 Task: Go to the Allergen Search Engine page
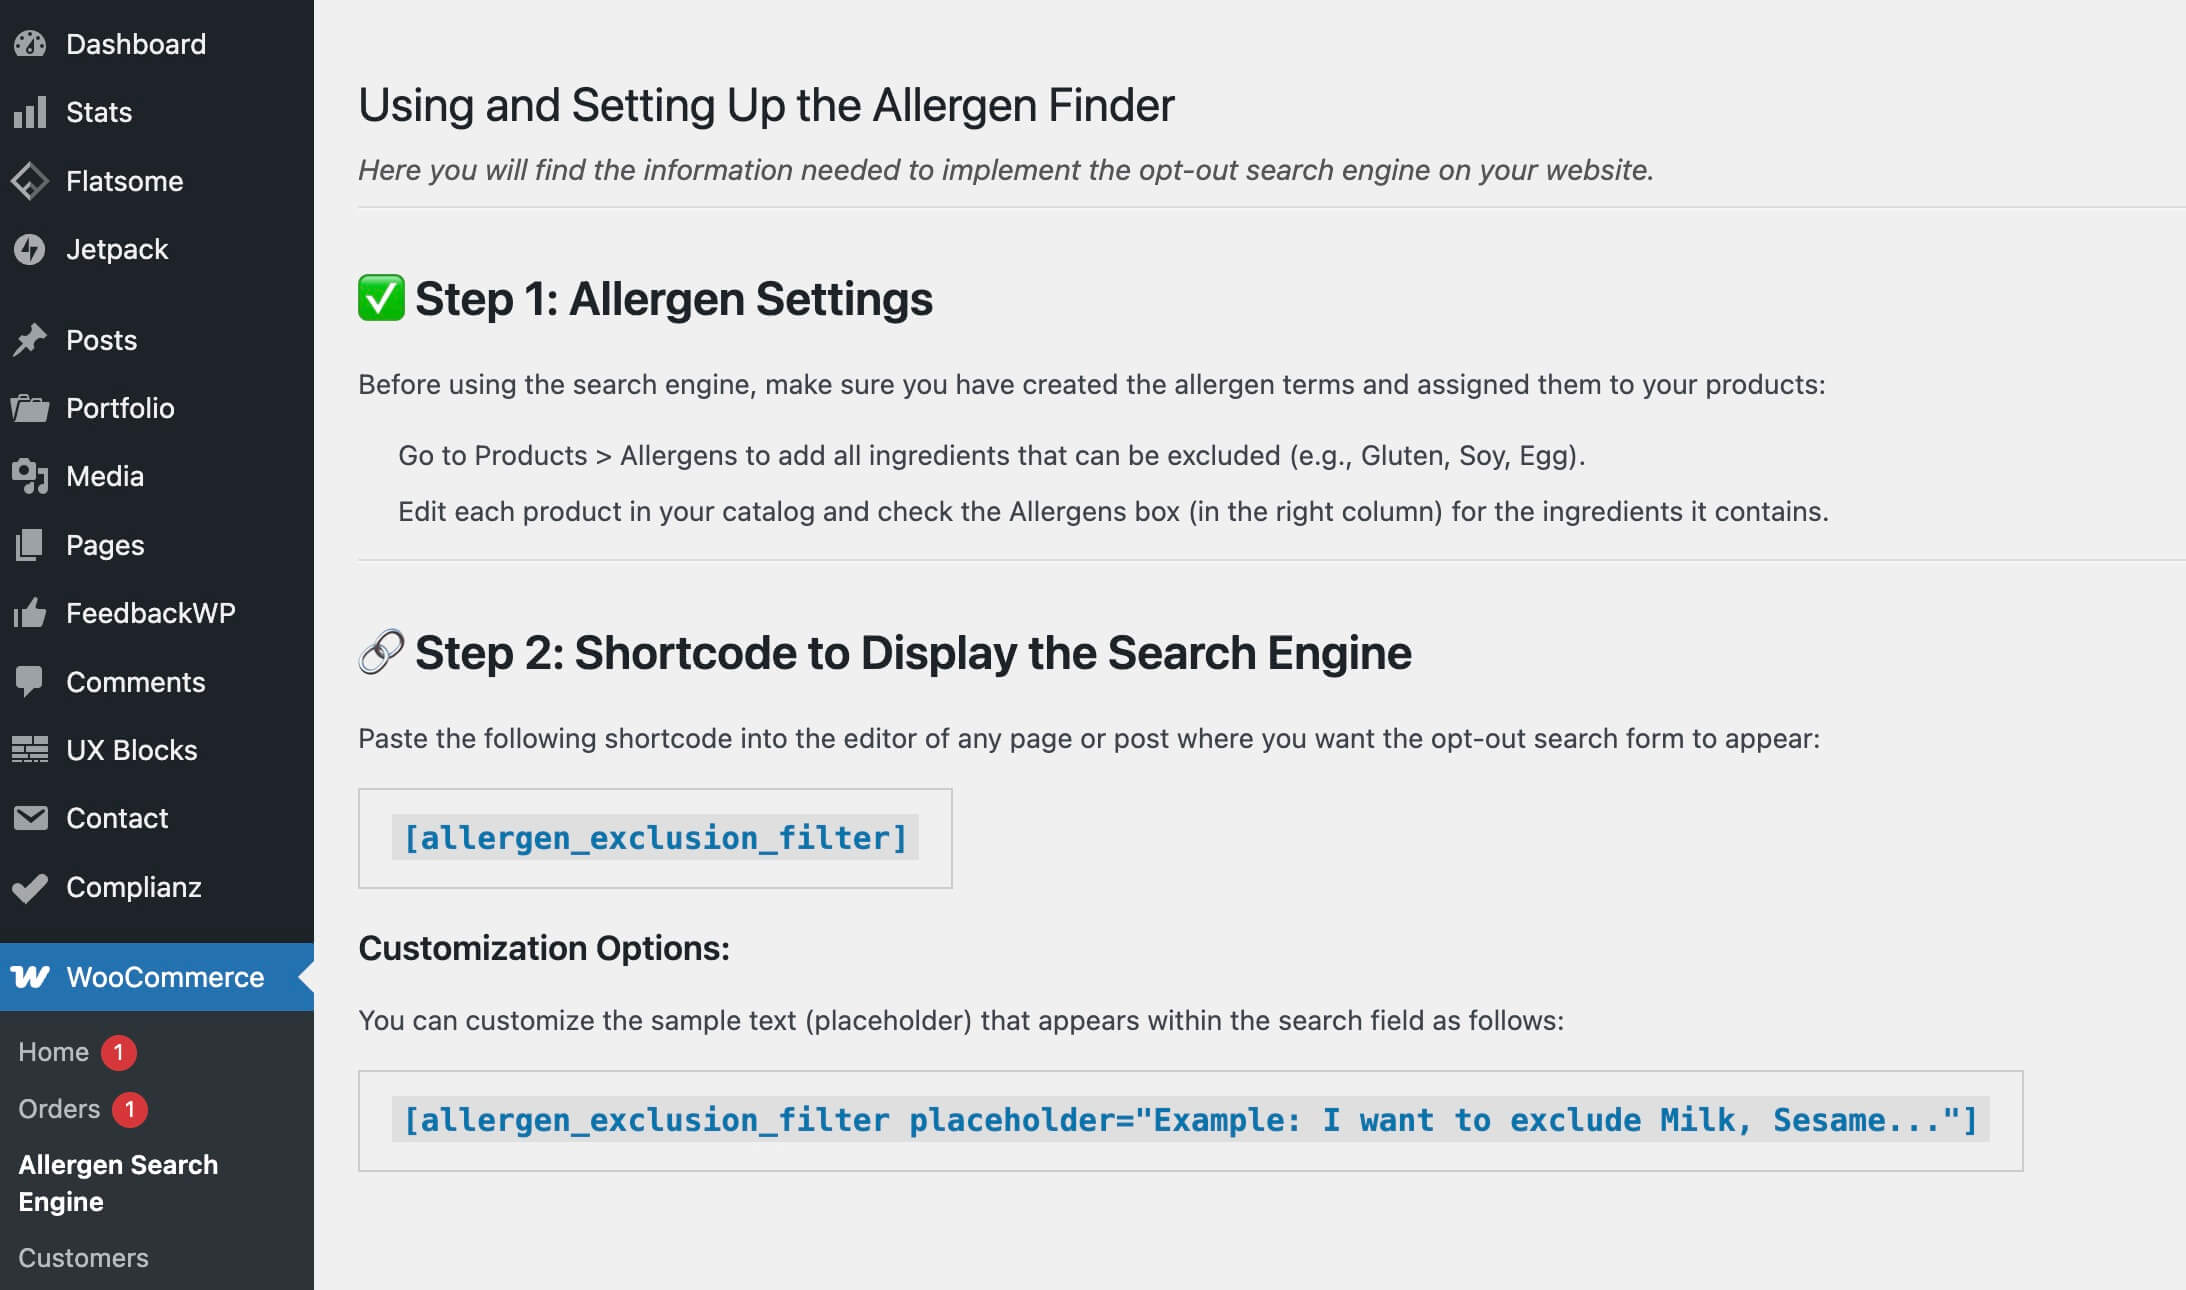(x=117, y=1182)
